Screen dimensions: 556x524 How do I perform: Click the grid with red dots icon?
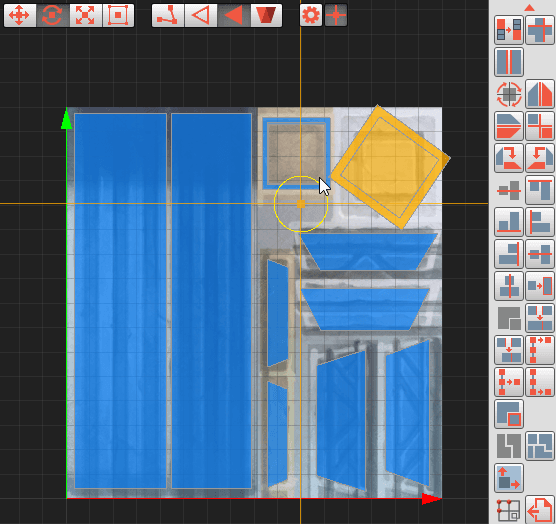click(509, 511)
